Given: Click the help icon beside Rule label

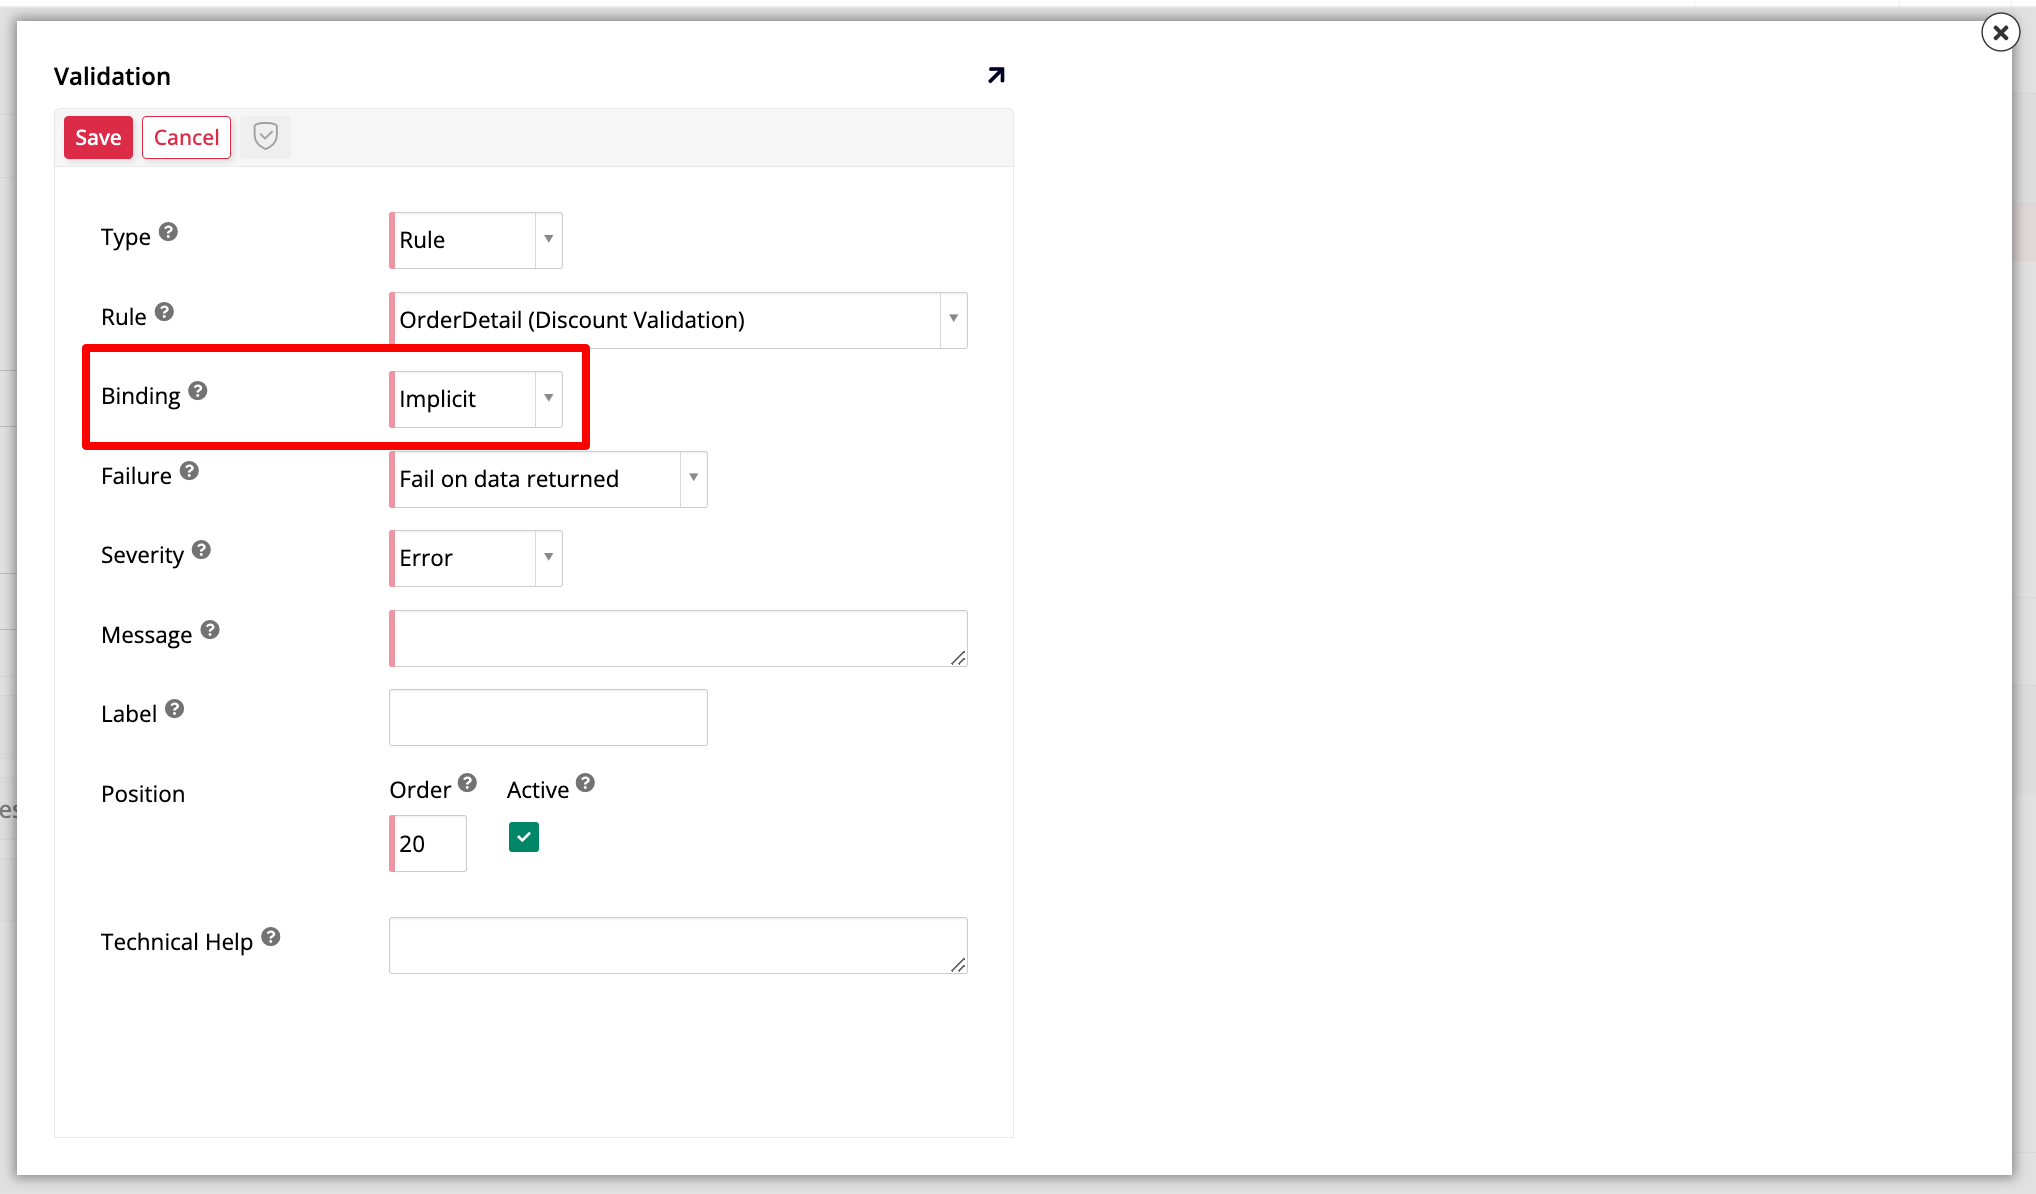Looking at the screenshot, I should pyautogui.click(x=164, y=312).
